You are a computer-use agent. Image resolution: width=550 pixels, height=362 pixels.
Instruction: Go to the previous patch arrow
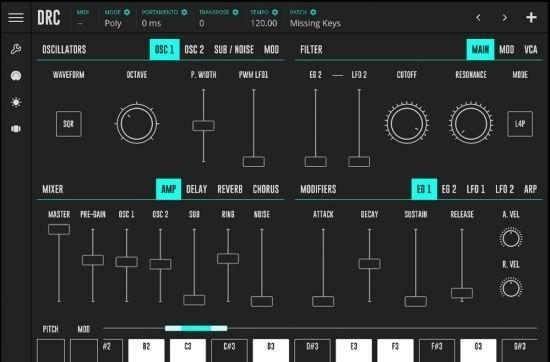[478, 18]
